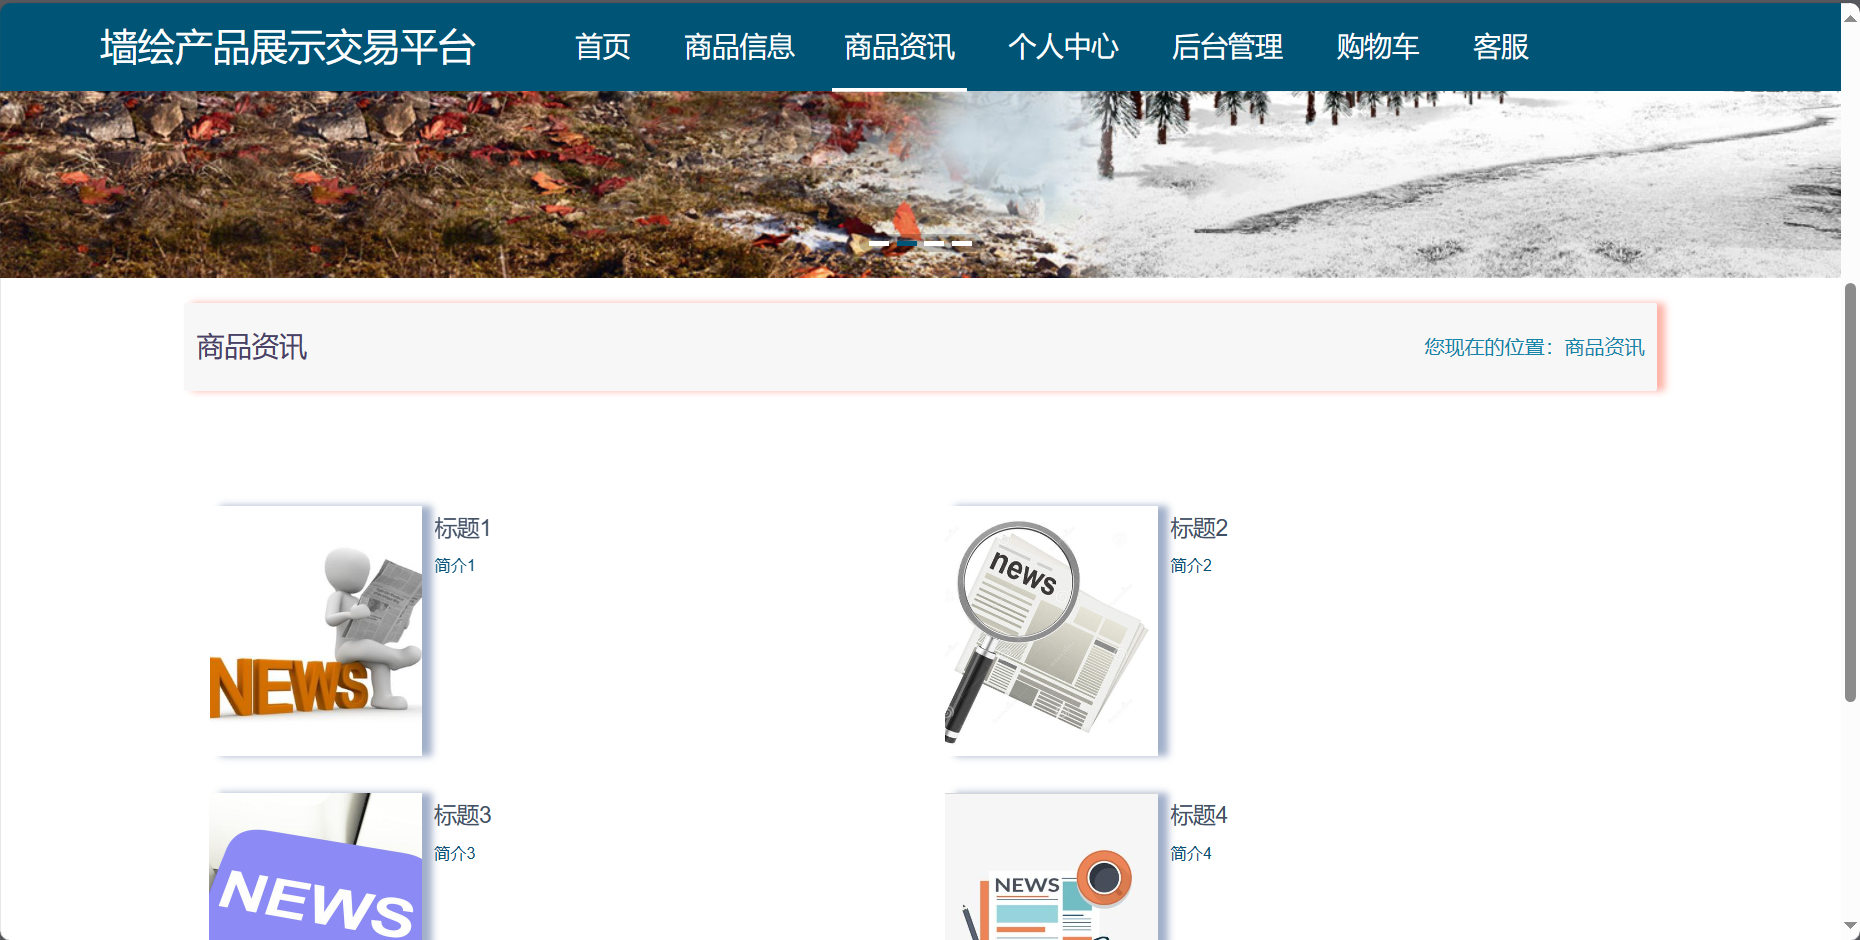The height and width of the screenshot is (940, 1860).
Task: Open the 标题2 magnifier news image
Action: point(1052,631)
